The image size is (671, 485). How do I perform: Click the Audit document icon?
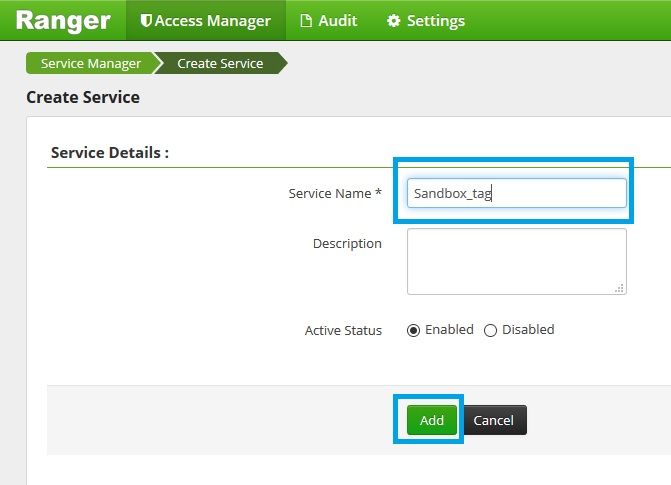pyautogui.click(x=306, y=21)
